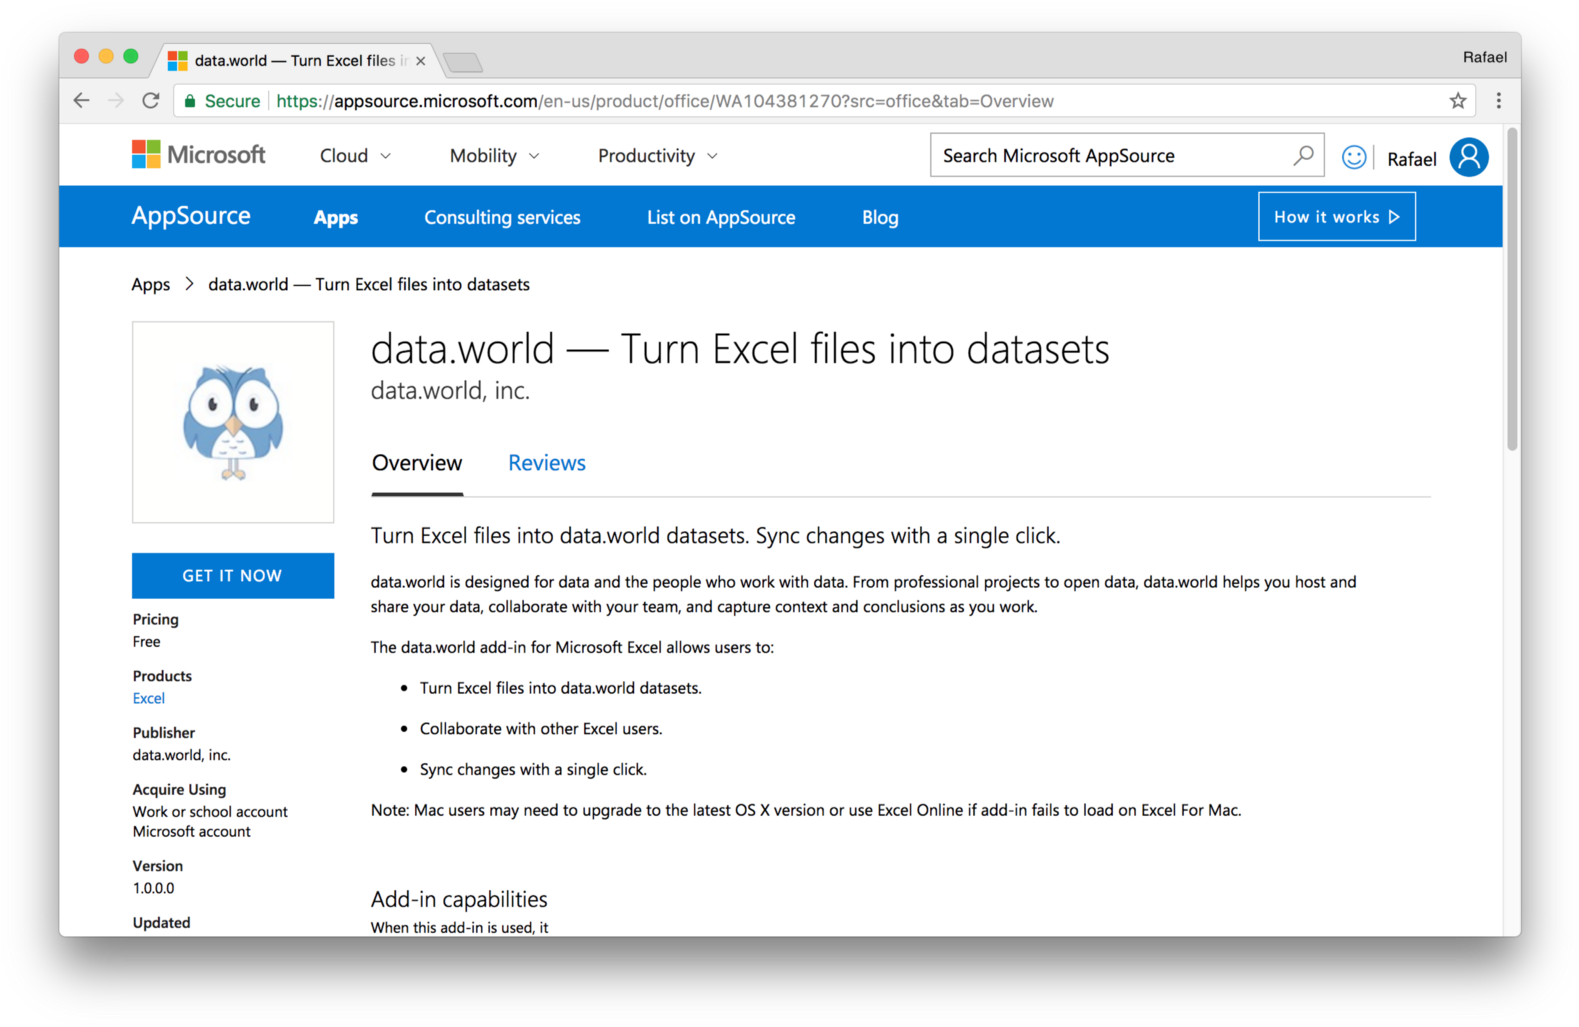Screen dimensions: 1579x1027
Task: Open the Blog link
Action: click(880, 217)
